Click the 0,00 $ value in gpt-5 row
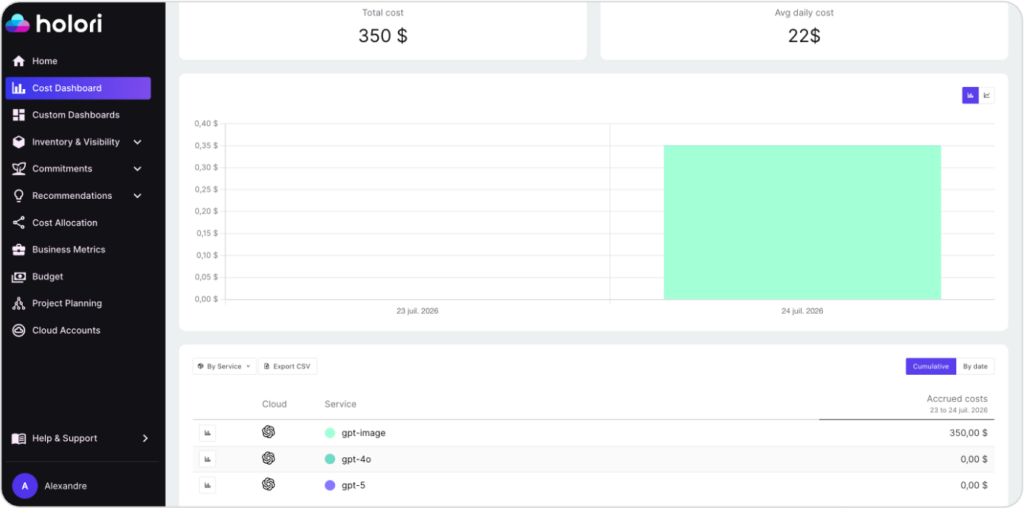1024x508 pixels. tap(974, 485)
